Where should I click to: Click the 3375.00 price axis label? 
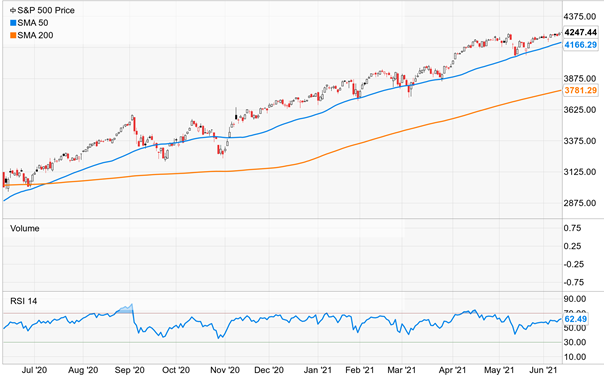(579, 141)
